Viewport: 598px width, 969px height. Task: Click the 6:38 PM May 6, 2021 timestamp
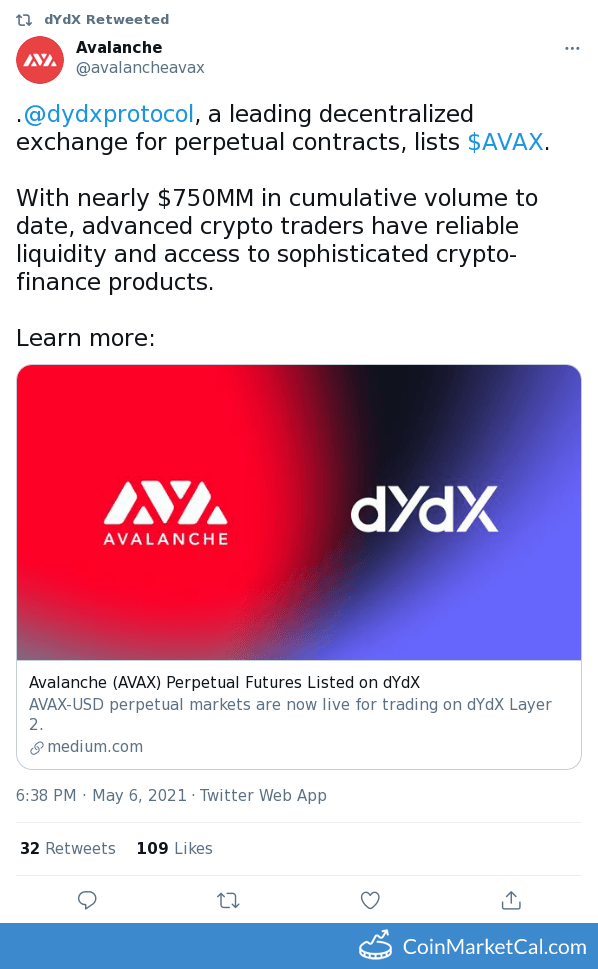point(101,795)
